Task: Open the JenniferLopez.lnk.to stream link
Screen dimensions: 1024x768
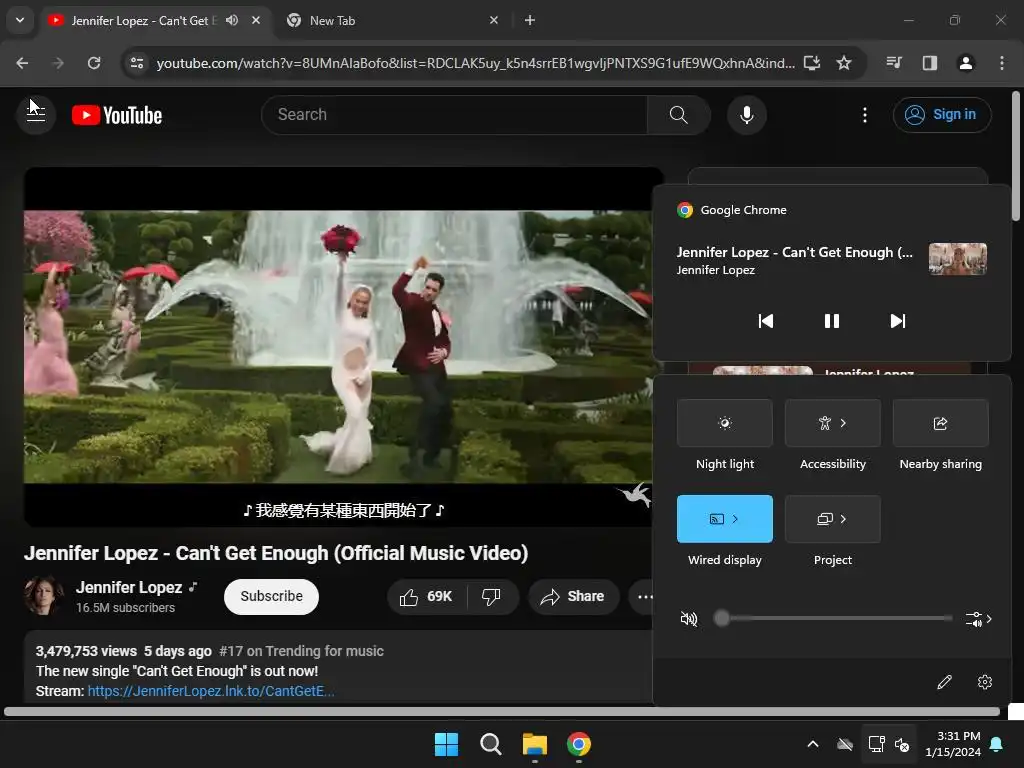Action: pyautogui.click(x=211, y=691)
